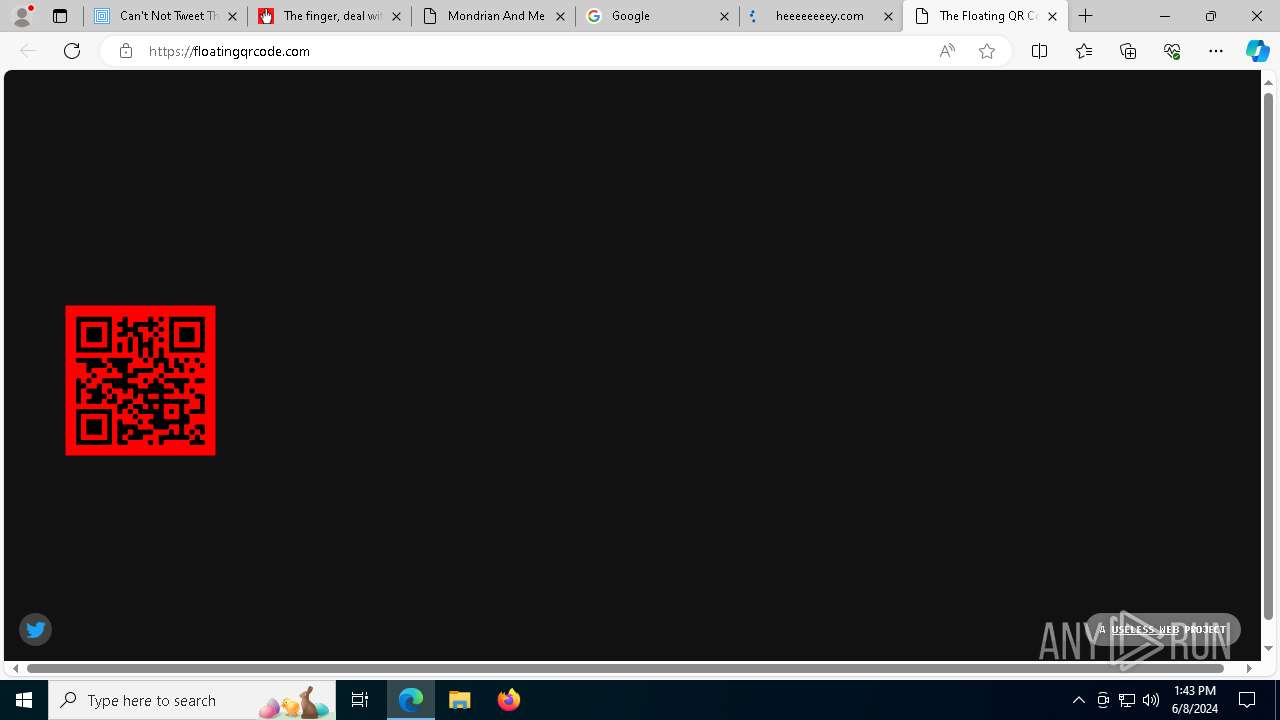
Task: Minimize the Edge window
Action: (x=1165, y=16)
